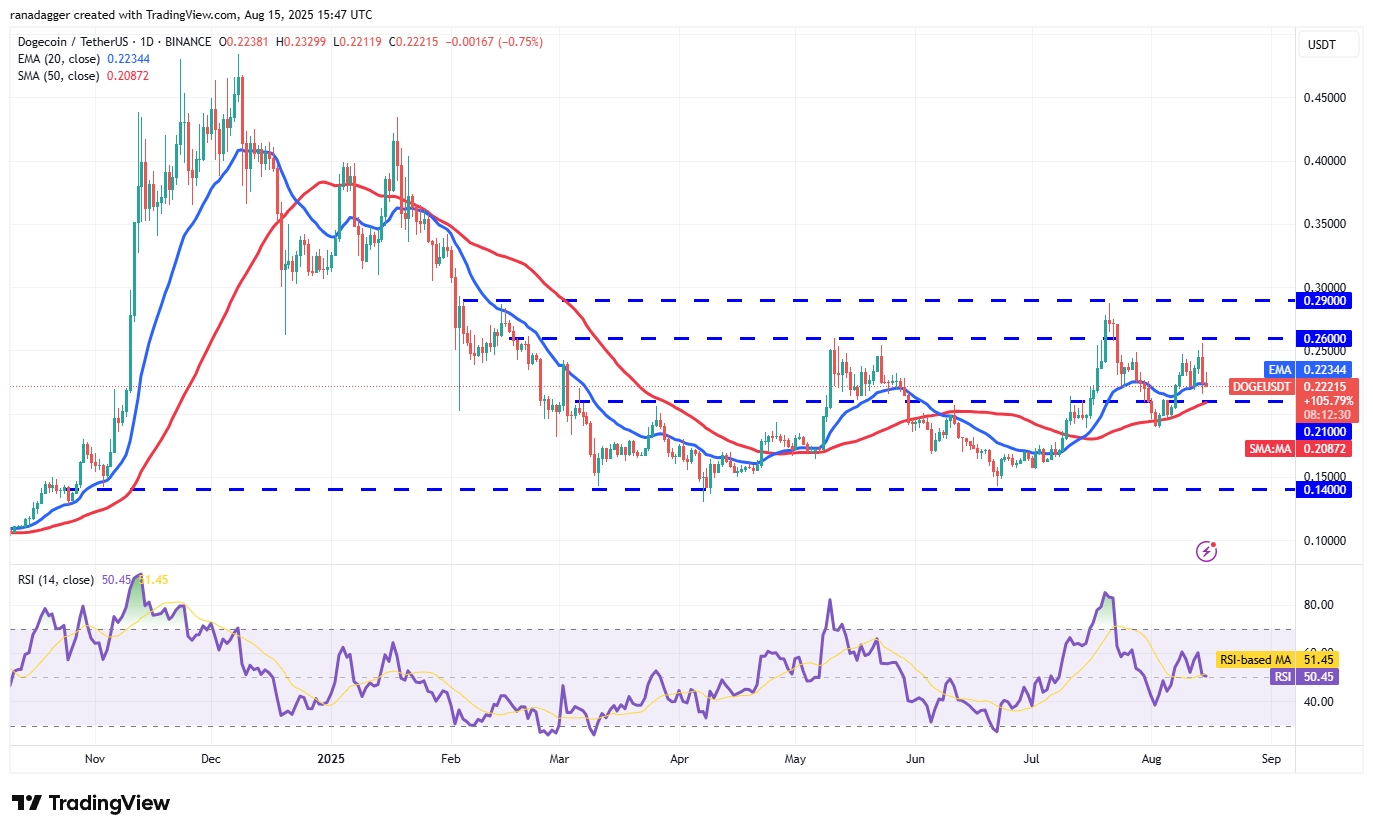Click the TradingView logo at bottom left
Viewport: 1373px width, 833px height.
pos(91,803)
